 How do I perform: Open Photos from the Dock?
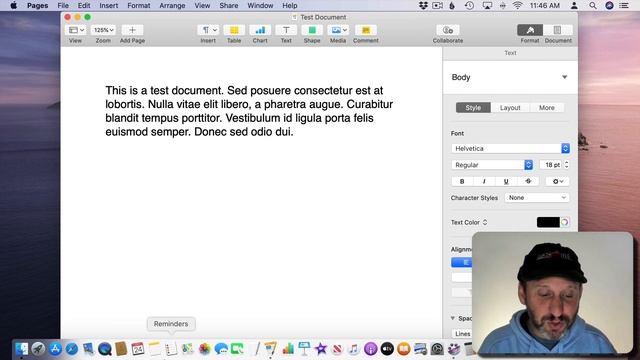204,349
